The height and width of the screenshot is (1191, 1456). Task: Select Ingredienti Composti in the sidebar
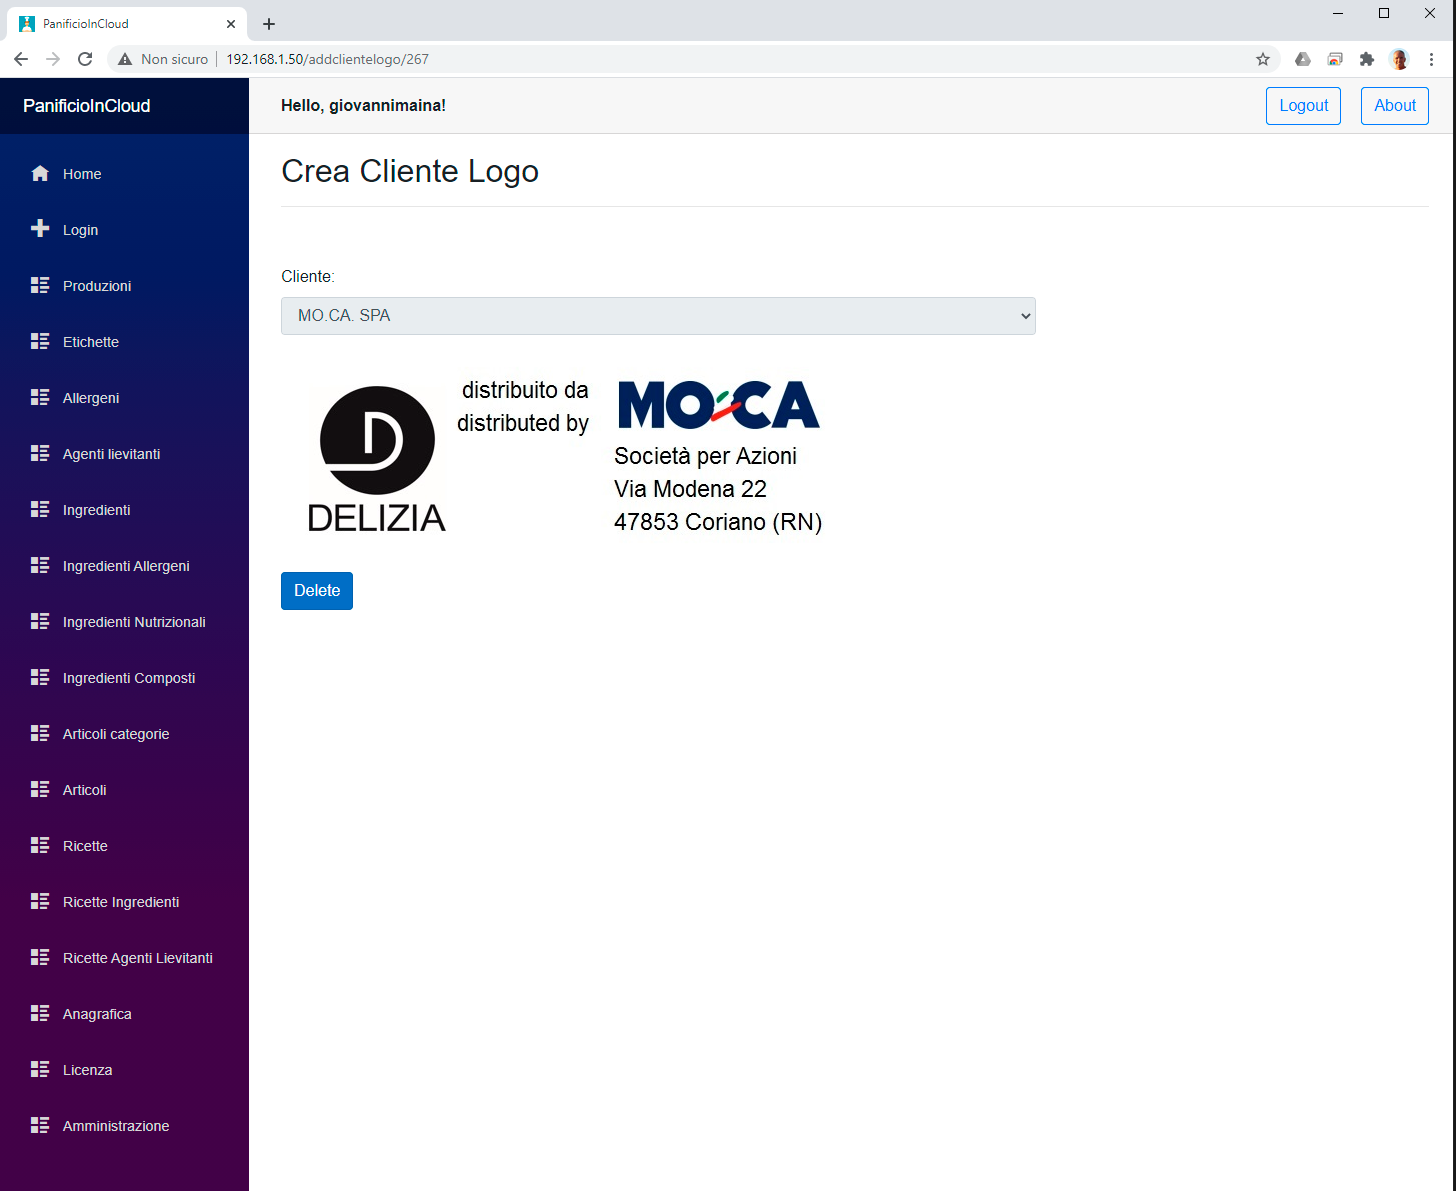point(124,678)
